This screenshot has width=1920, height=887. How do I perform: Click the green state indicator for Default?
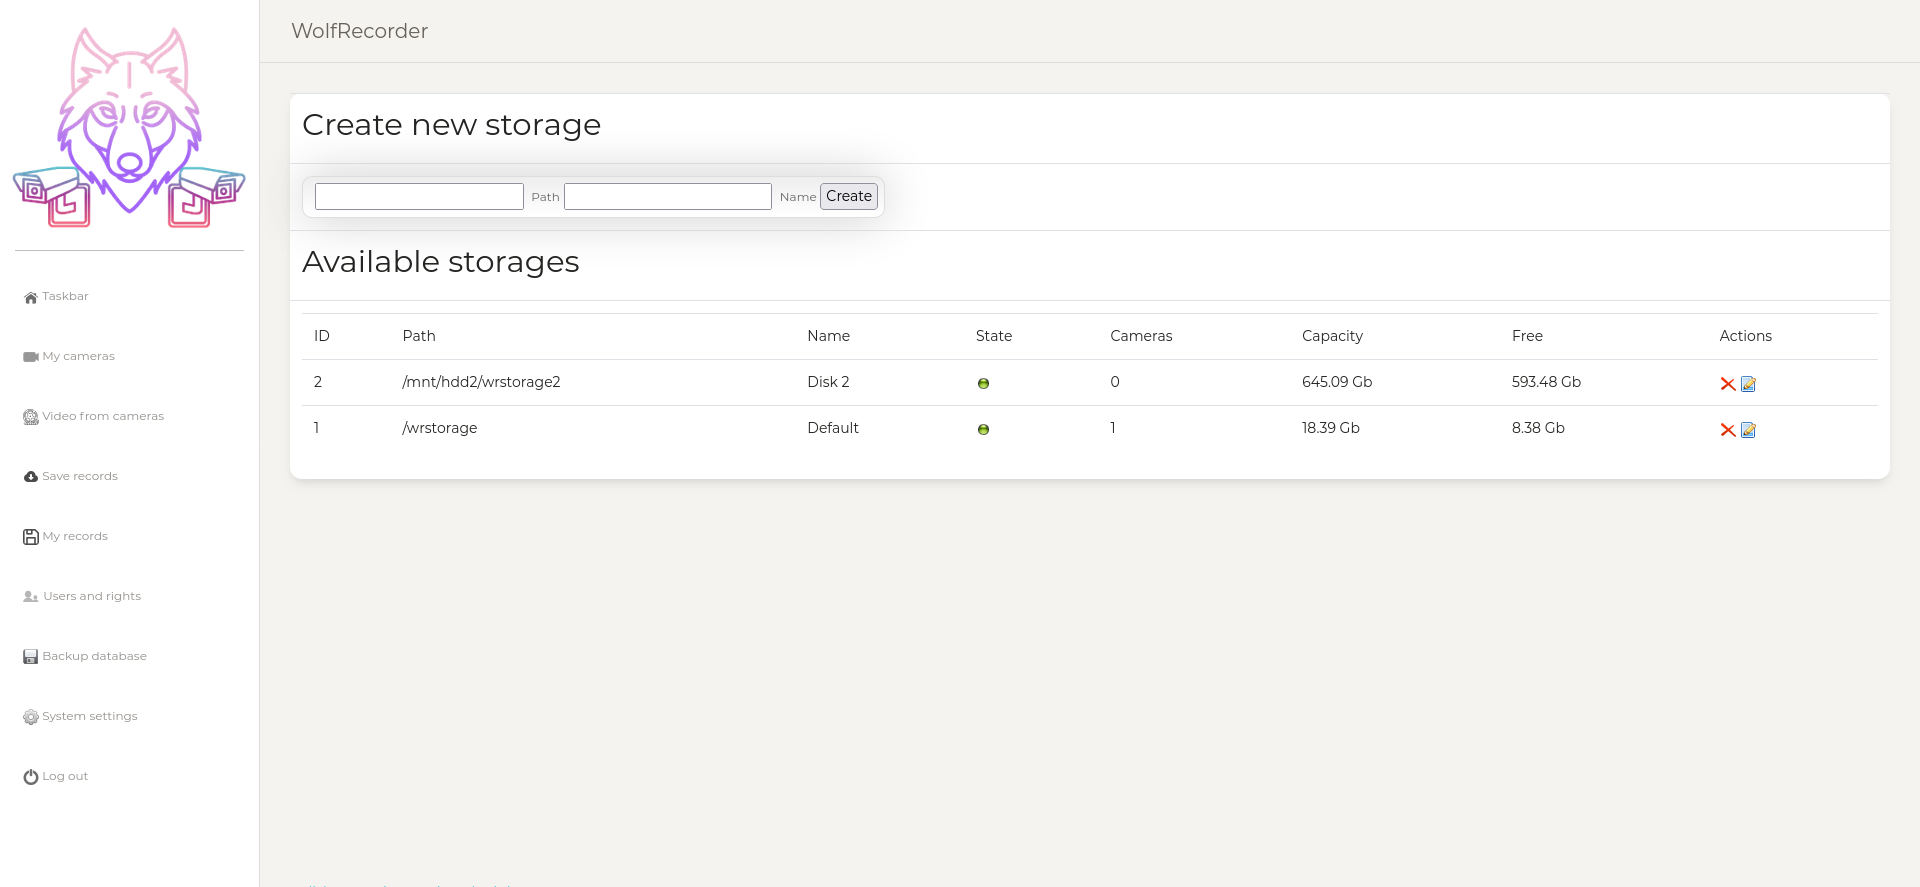click(983, 430)
